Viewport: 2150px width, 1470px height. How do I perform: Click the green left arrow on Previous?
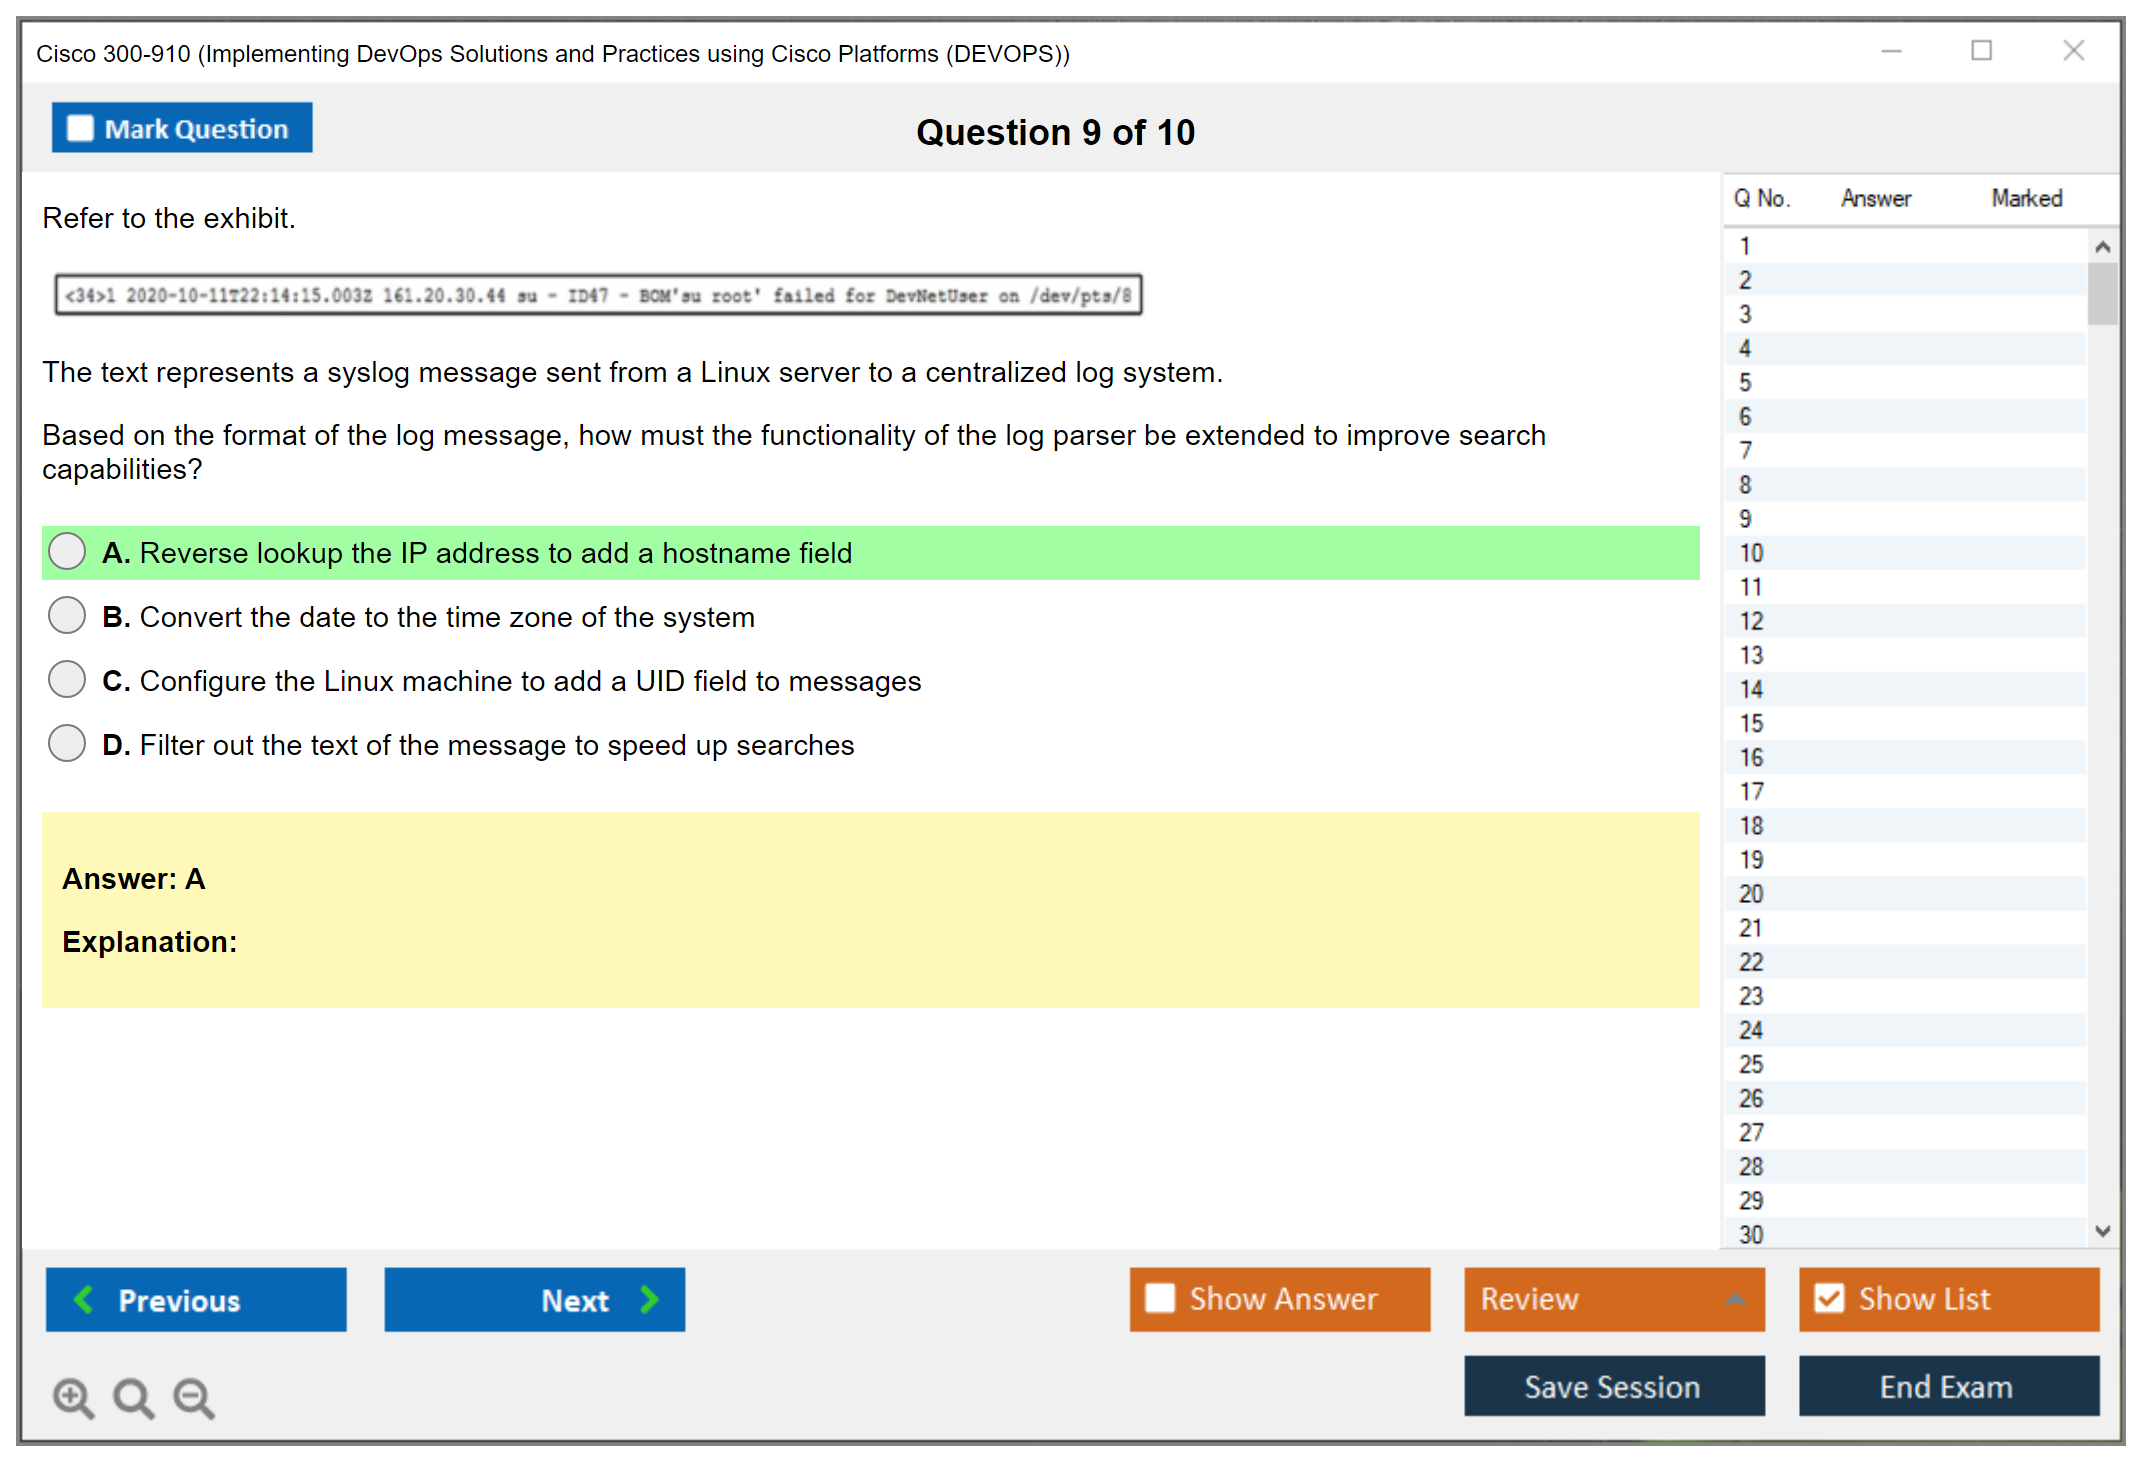point(84,1300)
